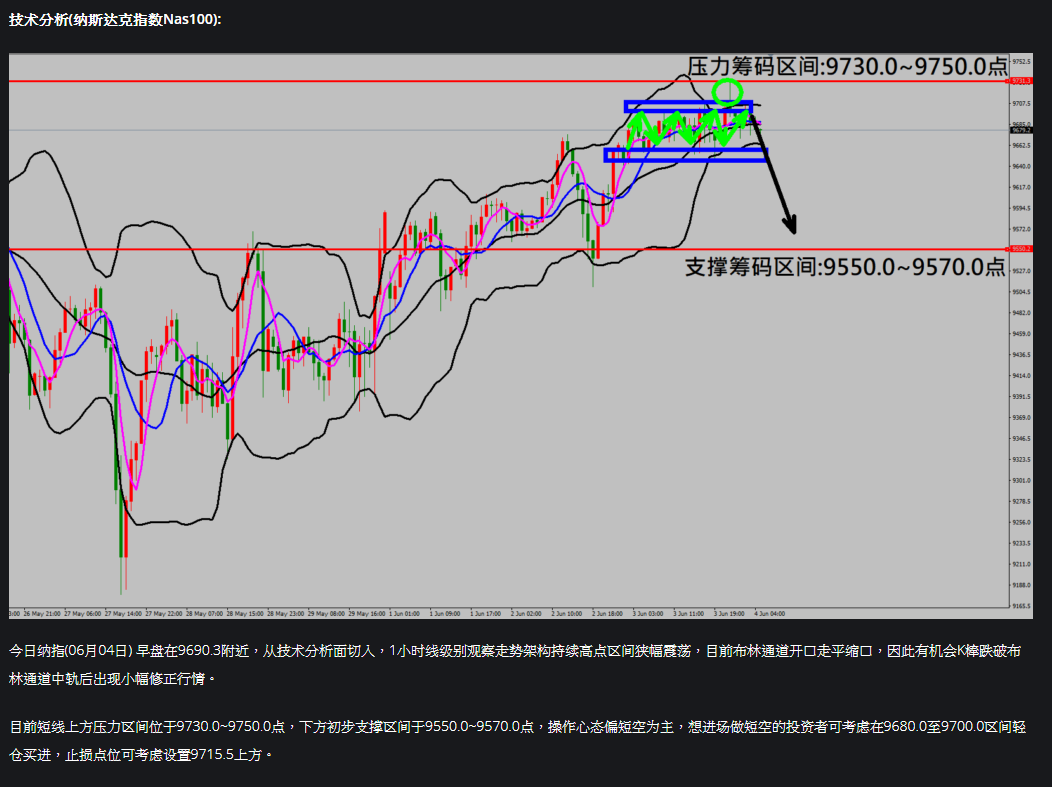Click the 1 Jun 09:00 time label
Image resolution: width=1052 pixels, height=787 pixels.
tap(445, 613)
